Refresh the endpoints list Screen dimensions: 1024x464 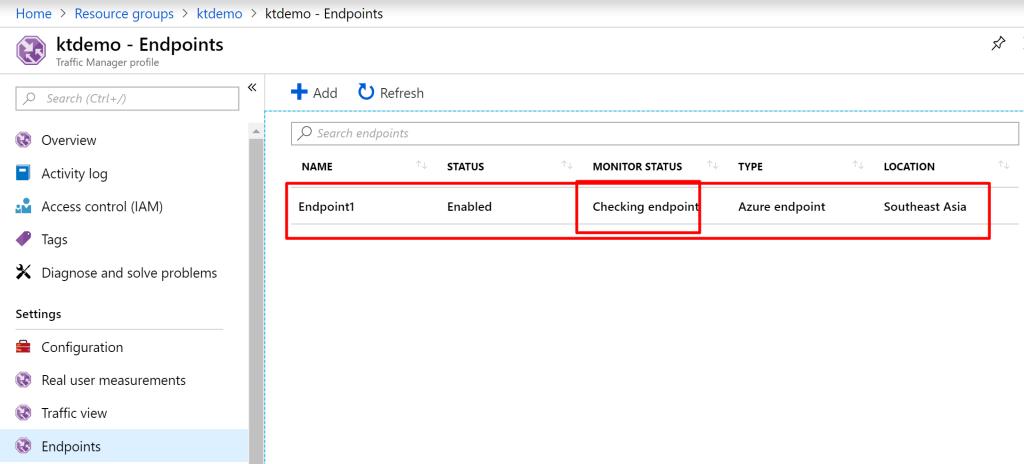[391, 93]
